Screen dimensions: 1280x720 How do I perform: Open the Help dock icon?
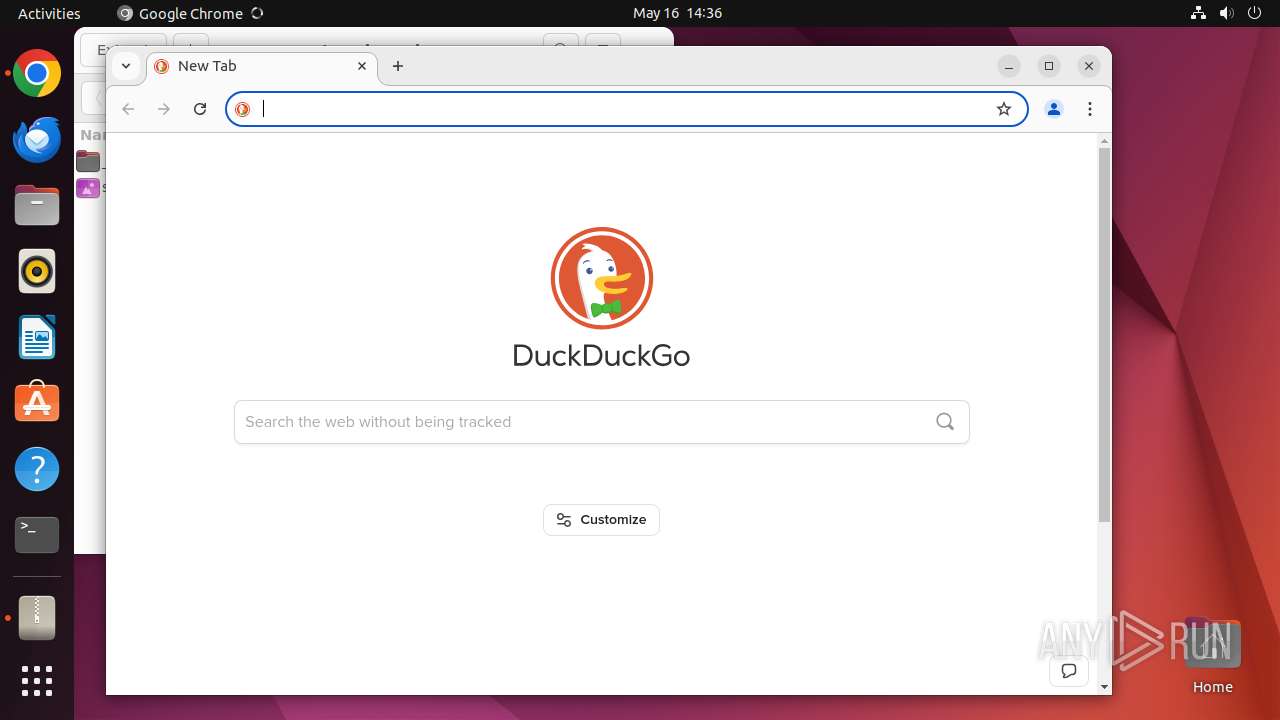point(37,469)
